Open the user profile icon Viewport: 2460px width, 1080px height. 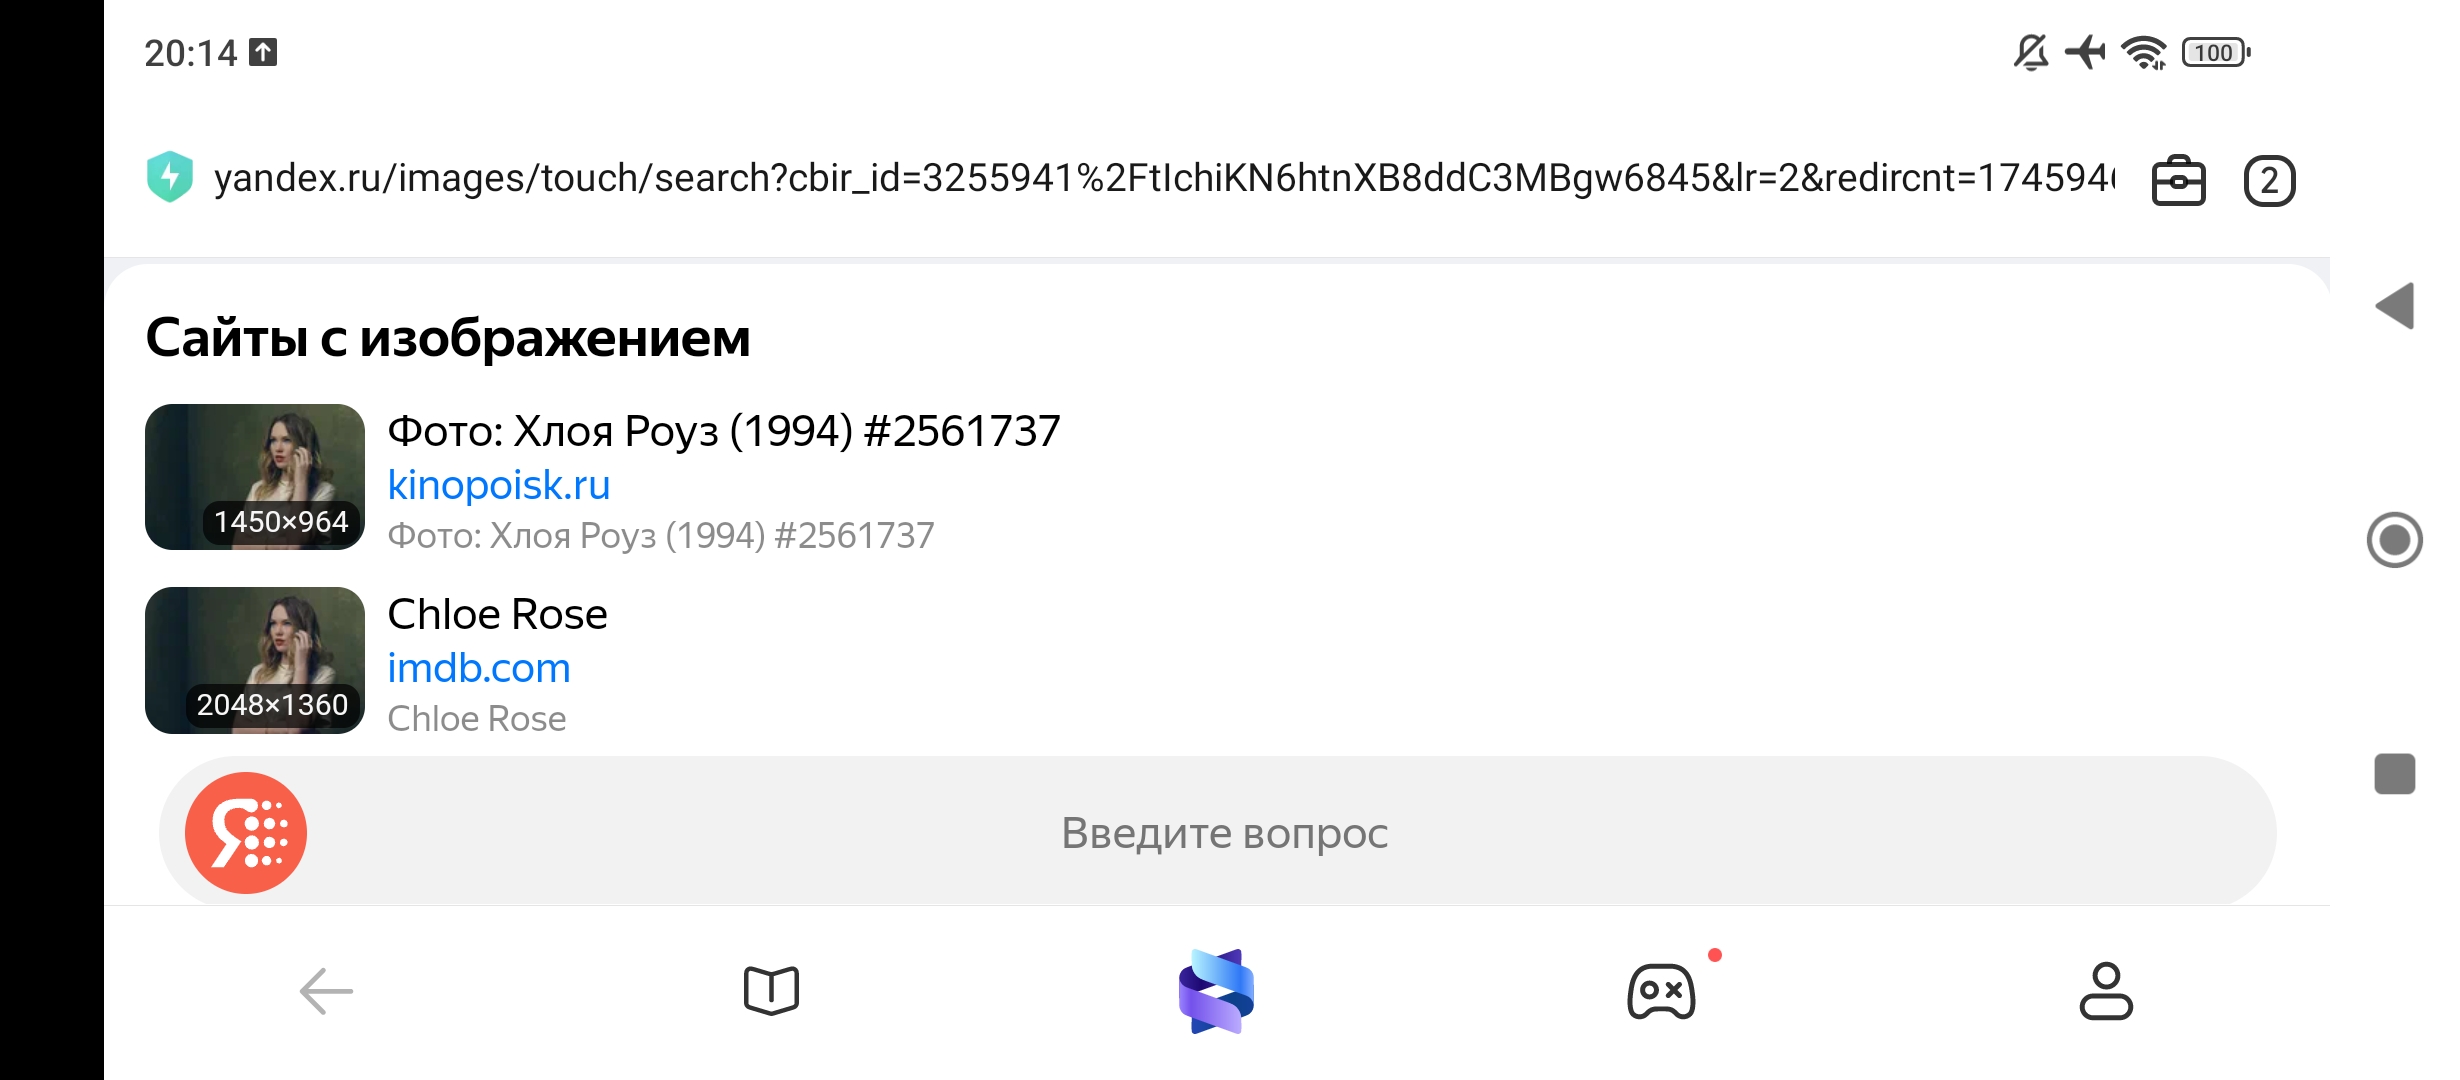(x=2106, y=991)
